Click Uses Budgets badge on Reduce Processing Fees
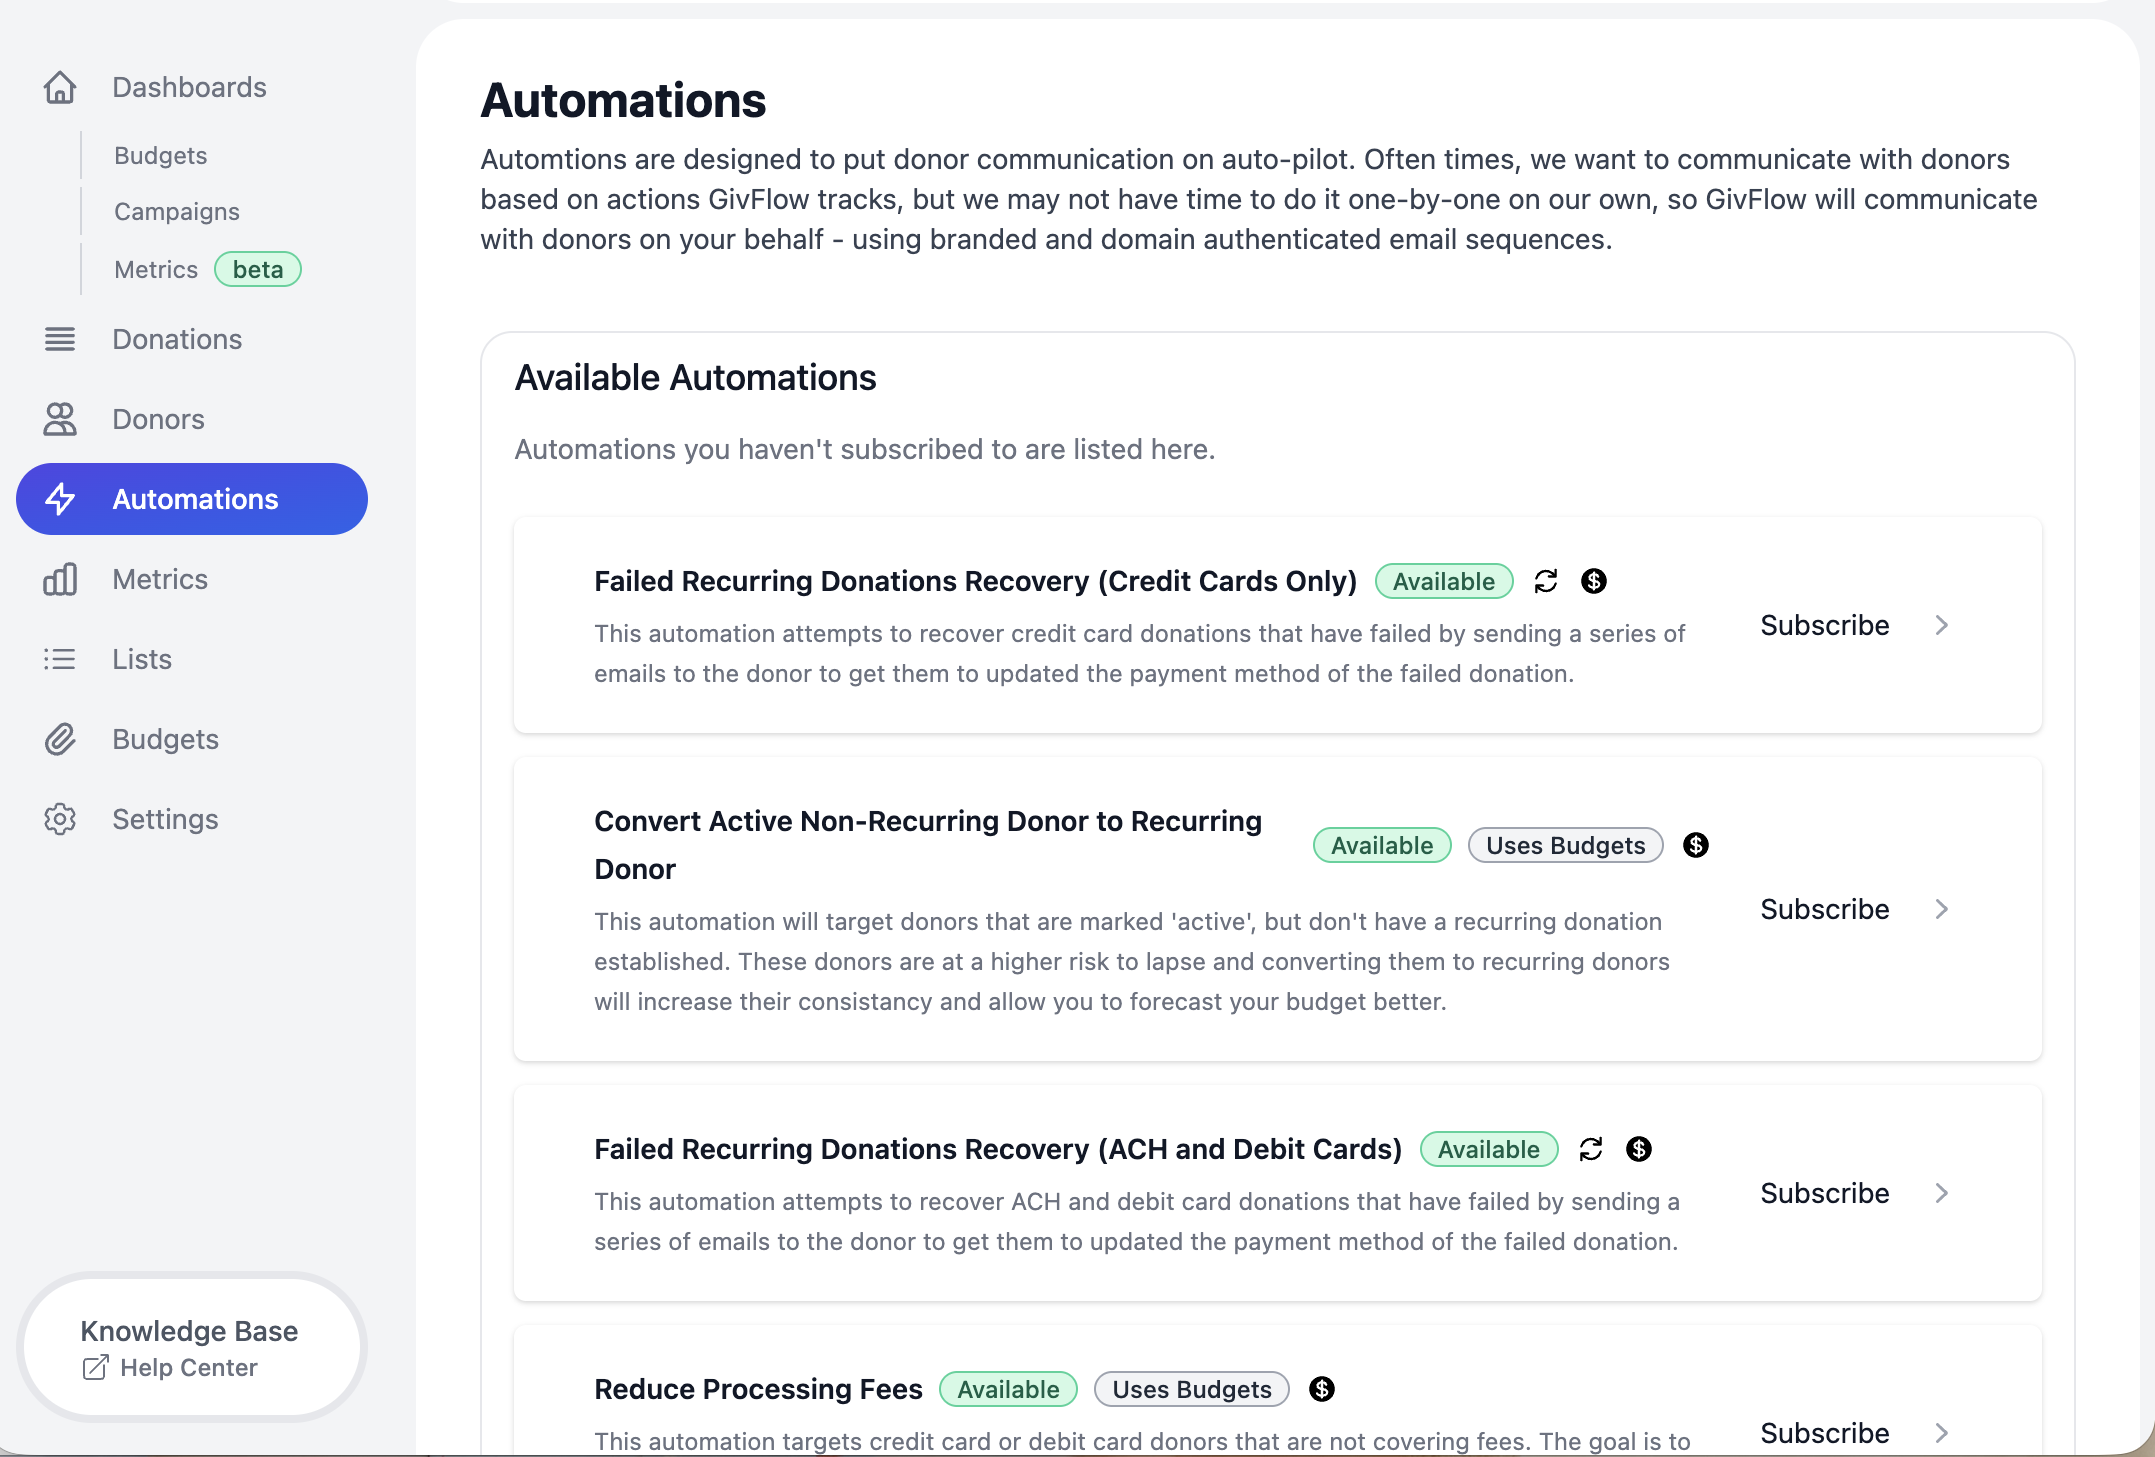The width and height of the screenshot is (2155, 1457). point(1191,1389)
